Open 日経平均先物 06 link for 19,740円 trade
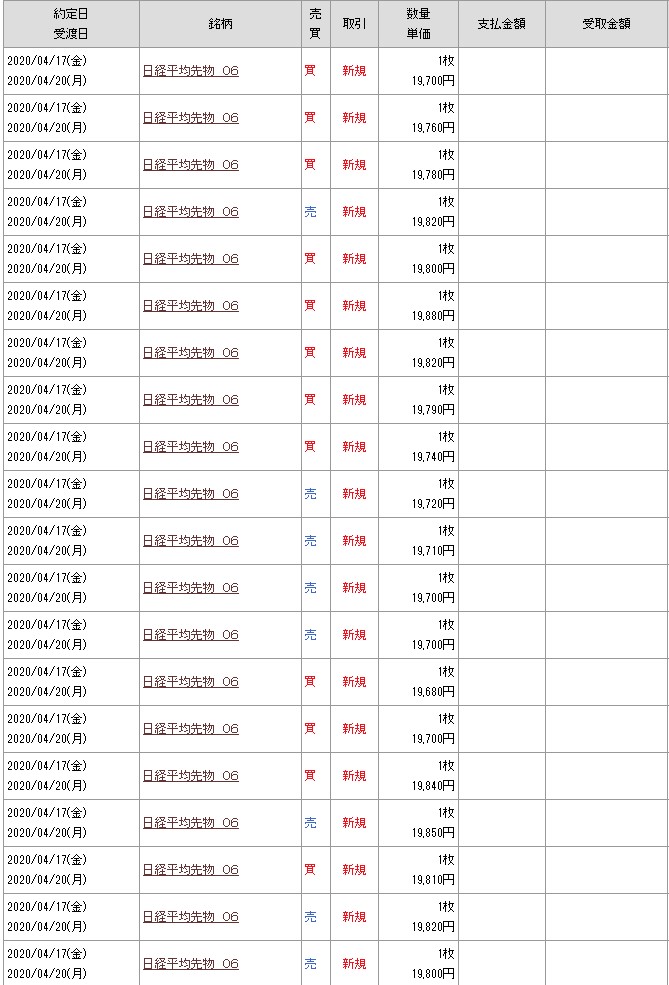The width and height of the screenshot is (669, 985). [x=191, y=447]
